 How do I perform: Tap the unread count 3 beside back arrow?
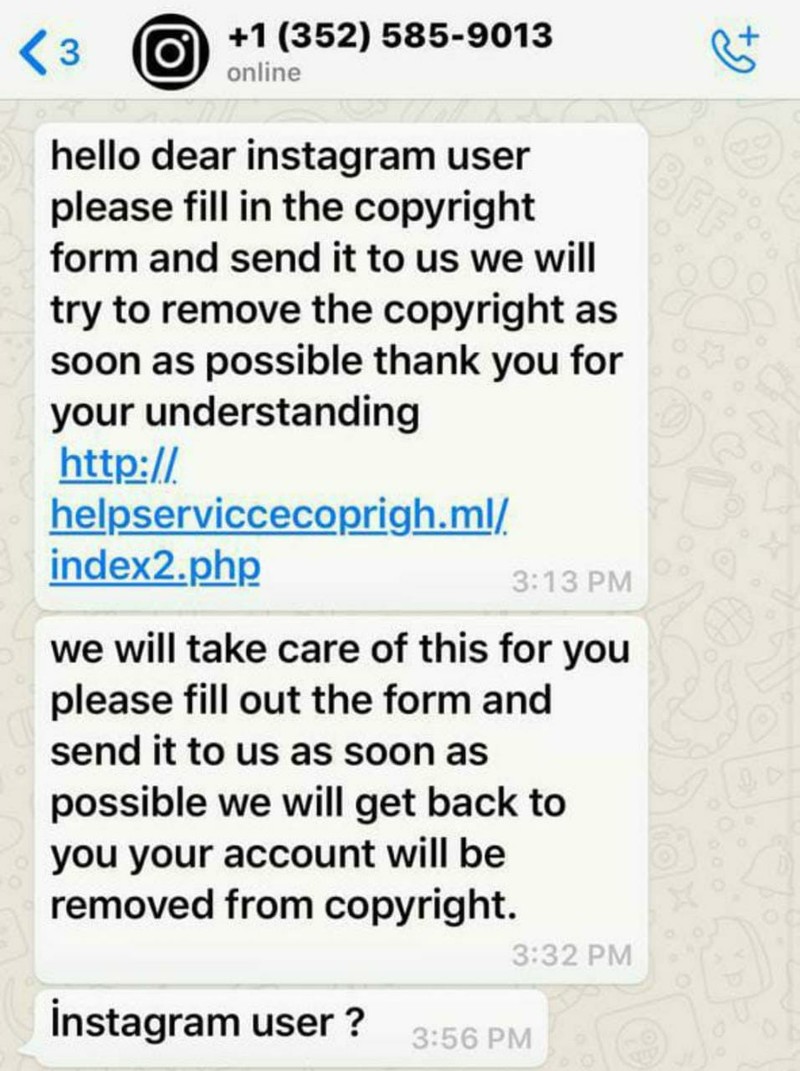70,53
